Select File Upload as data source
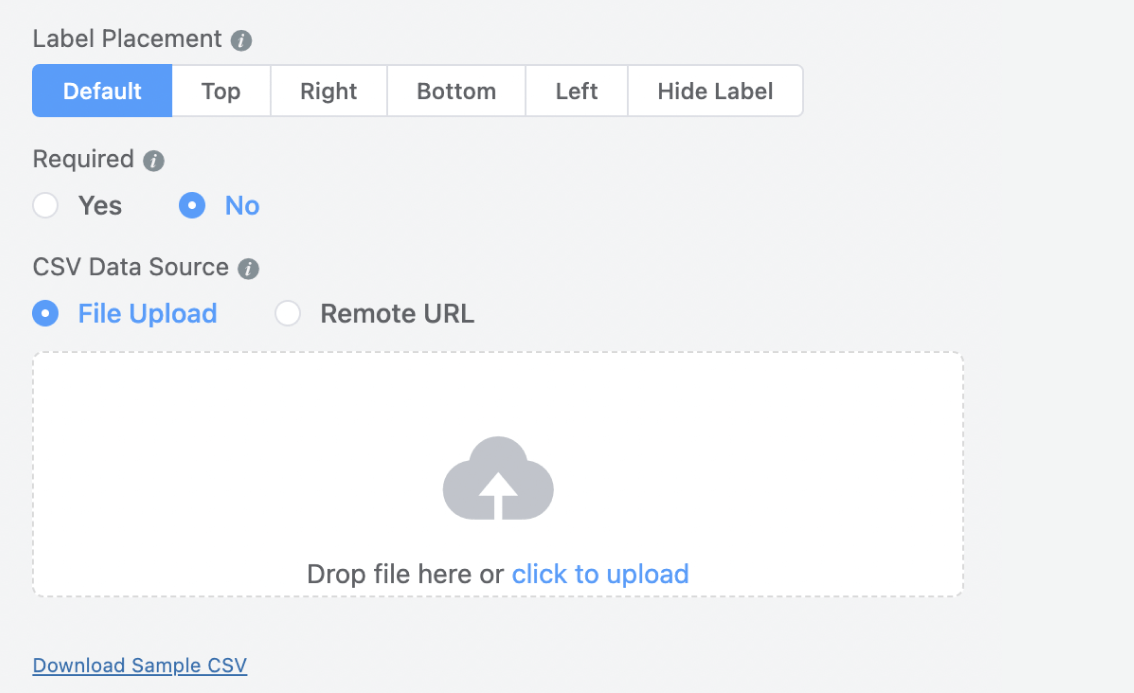The image size is (1134, 693). 46,314
